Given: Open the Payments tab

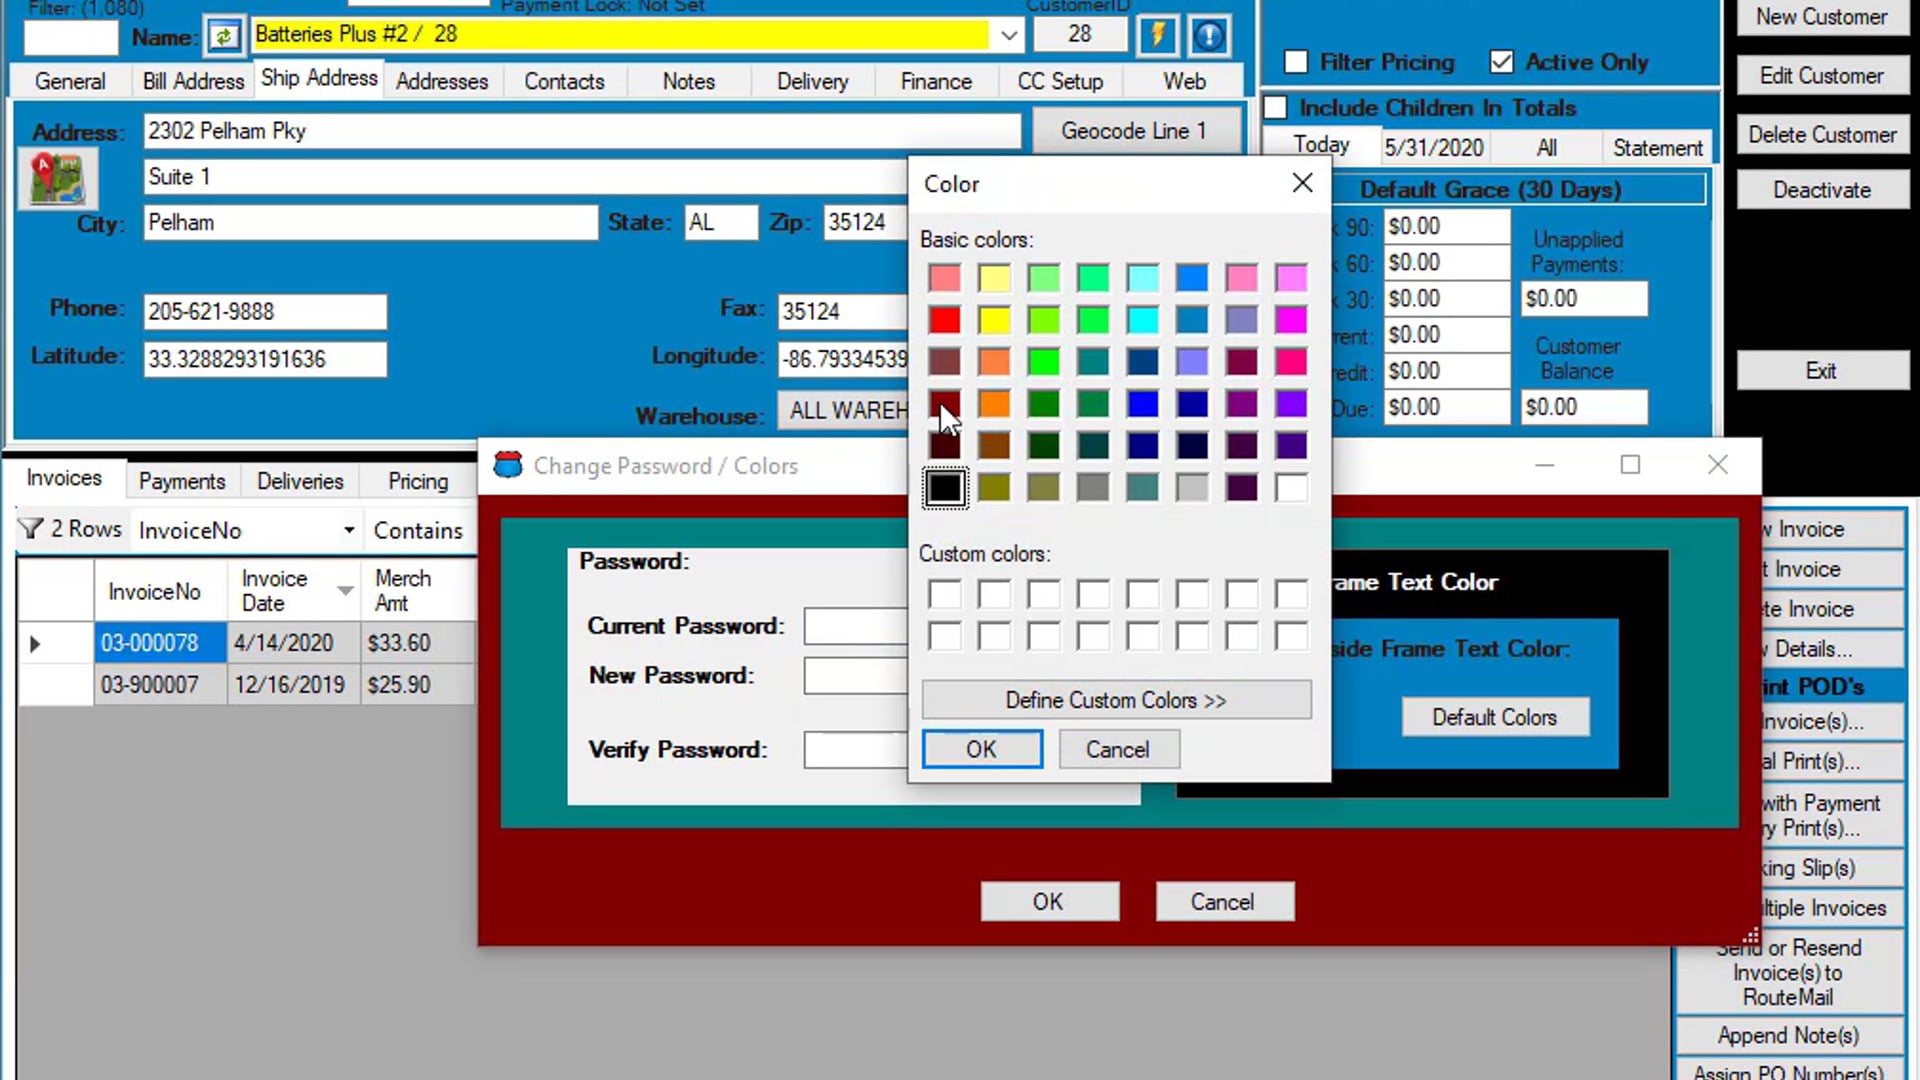Looking at the screenshot, I should pos(182,481).
